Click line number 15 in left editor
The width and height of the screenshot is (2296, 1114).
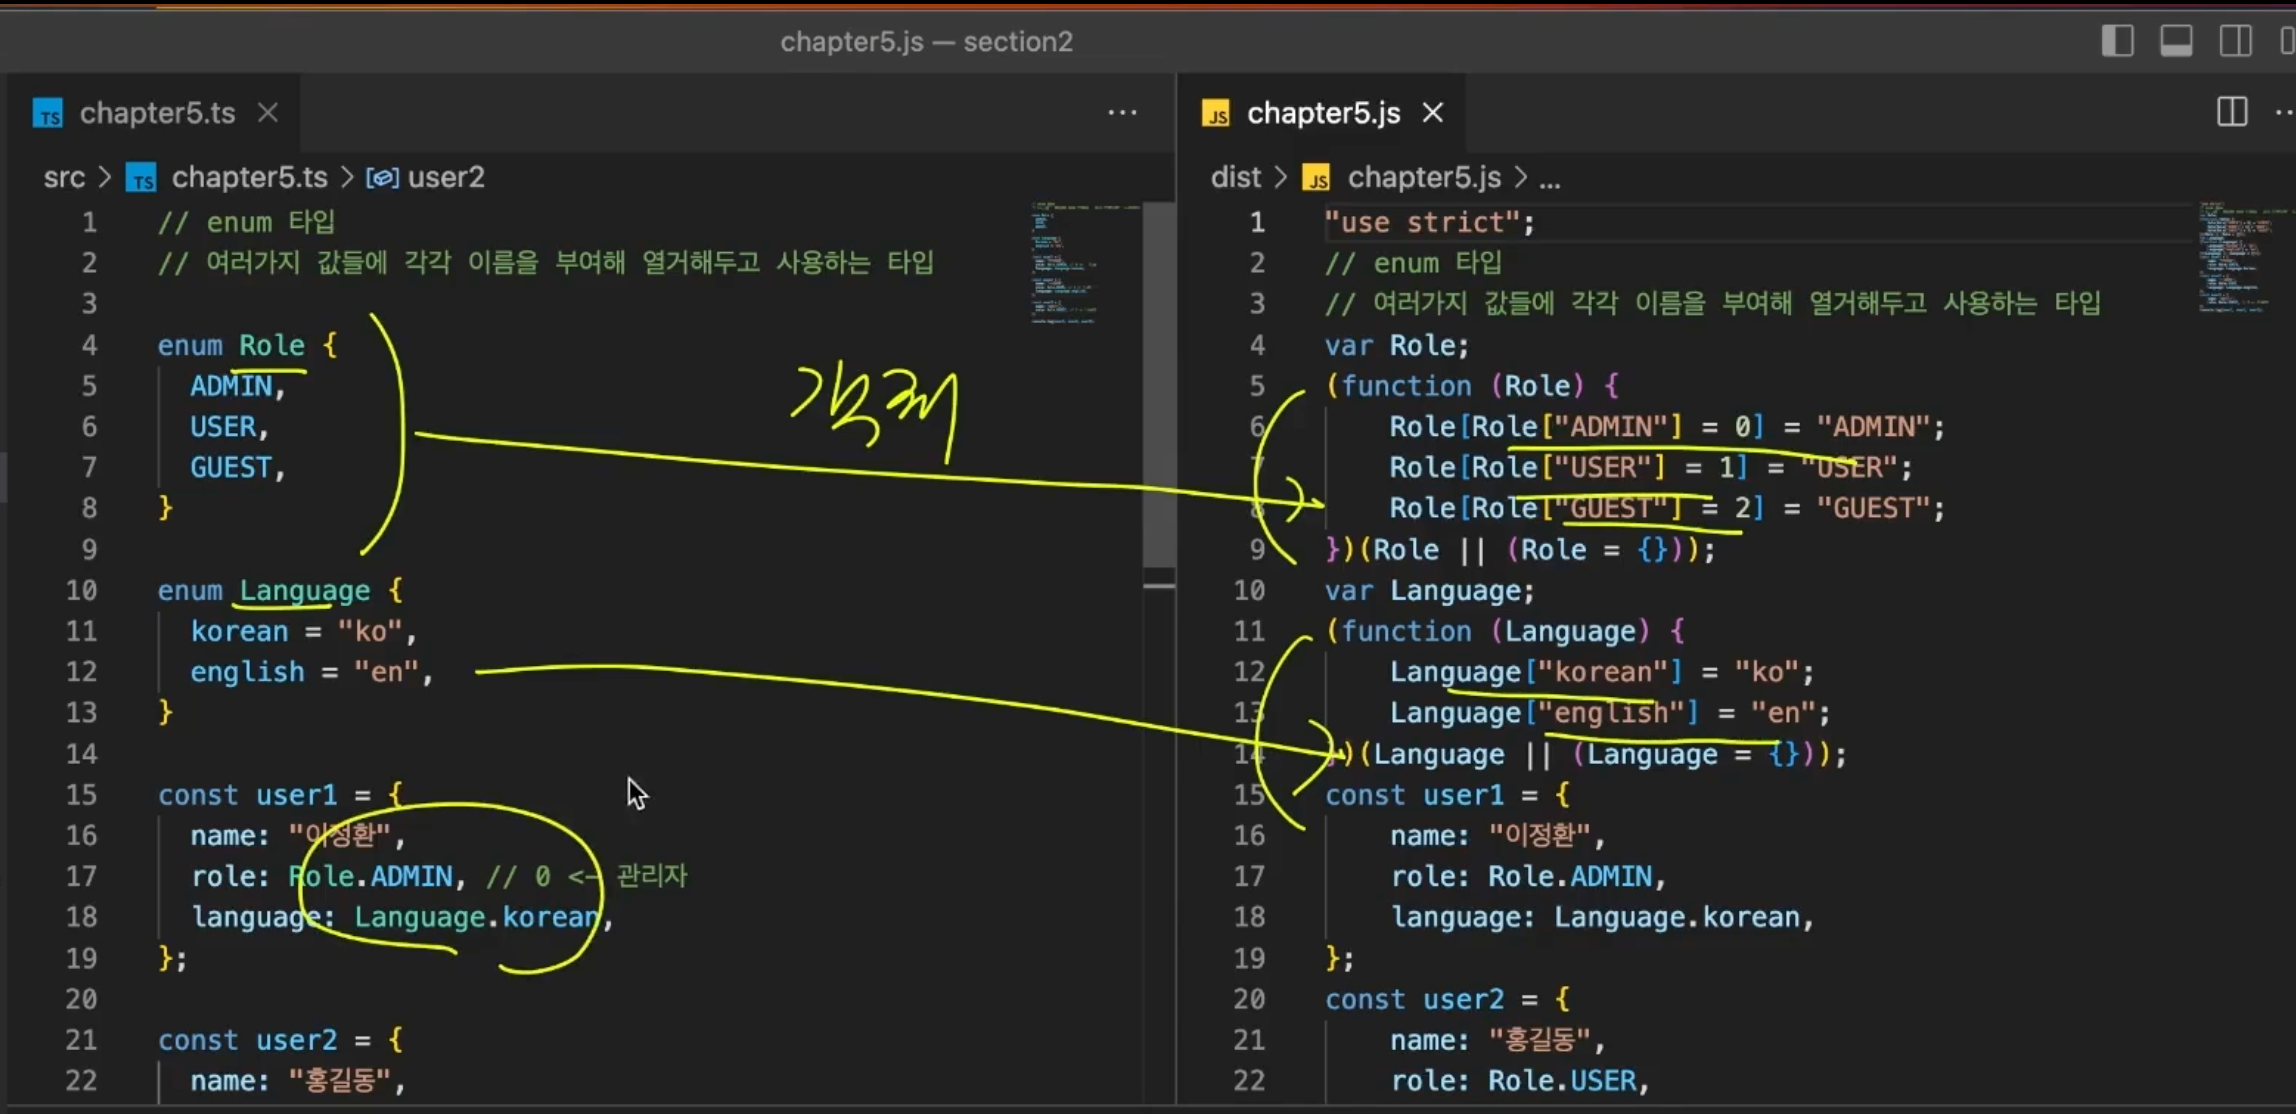click(81, 794)
